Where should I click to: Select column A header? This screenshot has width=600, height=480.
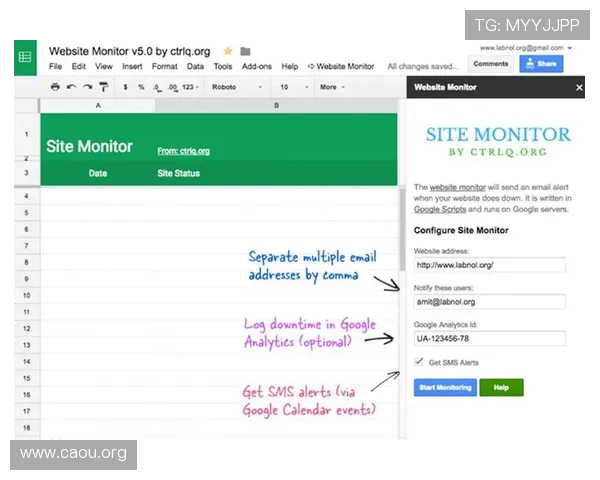point(98,105)
